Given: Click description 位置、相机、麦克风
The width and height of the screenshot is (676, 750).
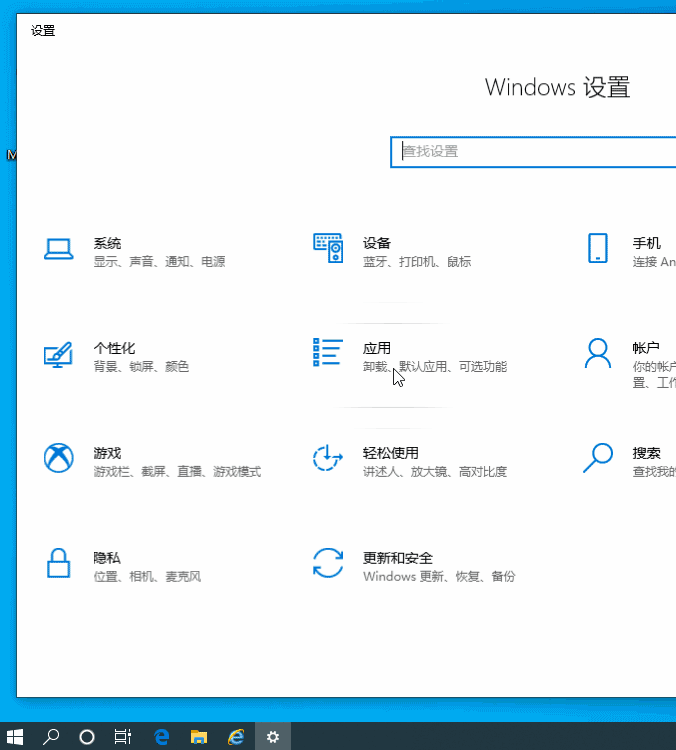Looking at the screenshot, I should [x=147, y=576].
